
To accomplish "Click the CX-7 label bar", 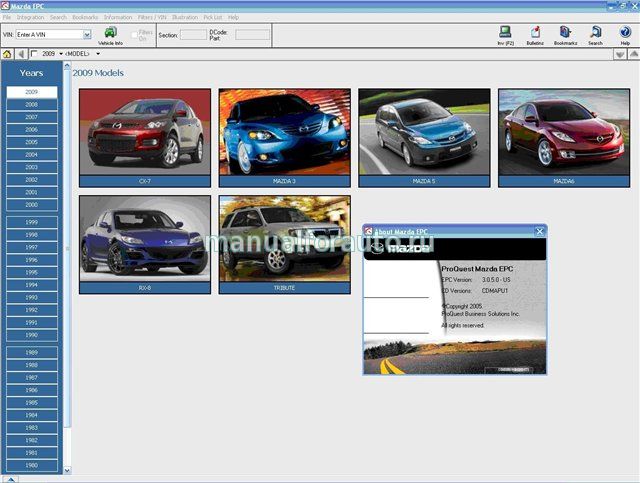I will pyautogui.click(x=145, y=181).
